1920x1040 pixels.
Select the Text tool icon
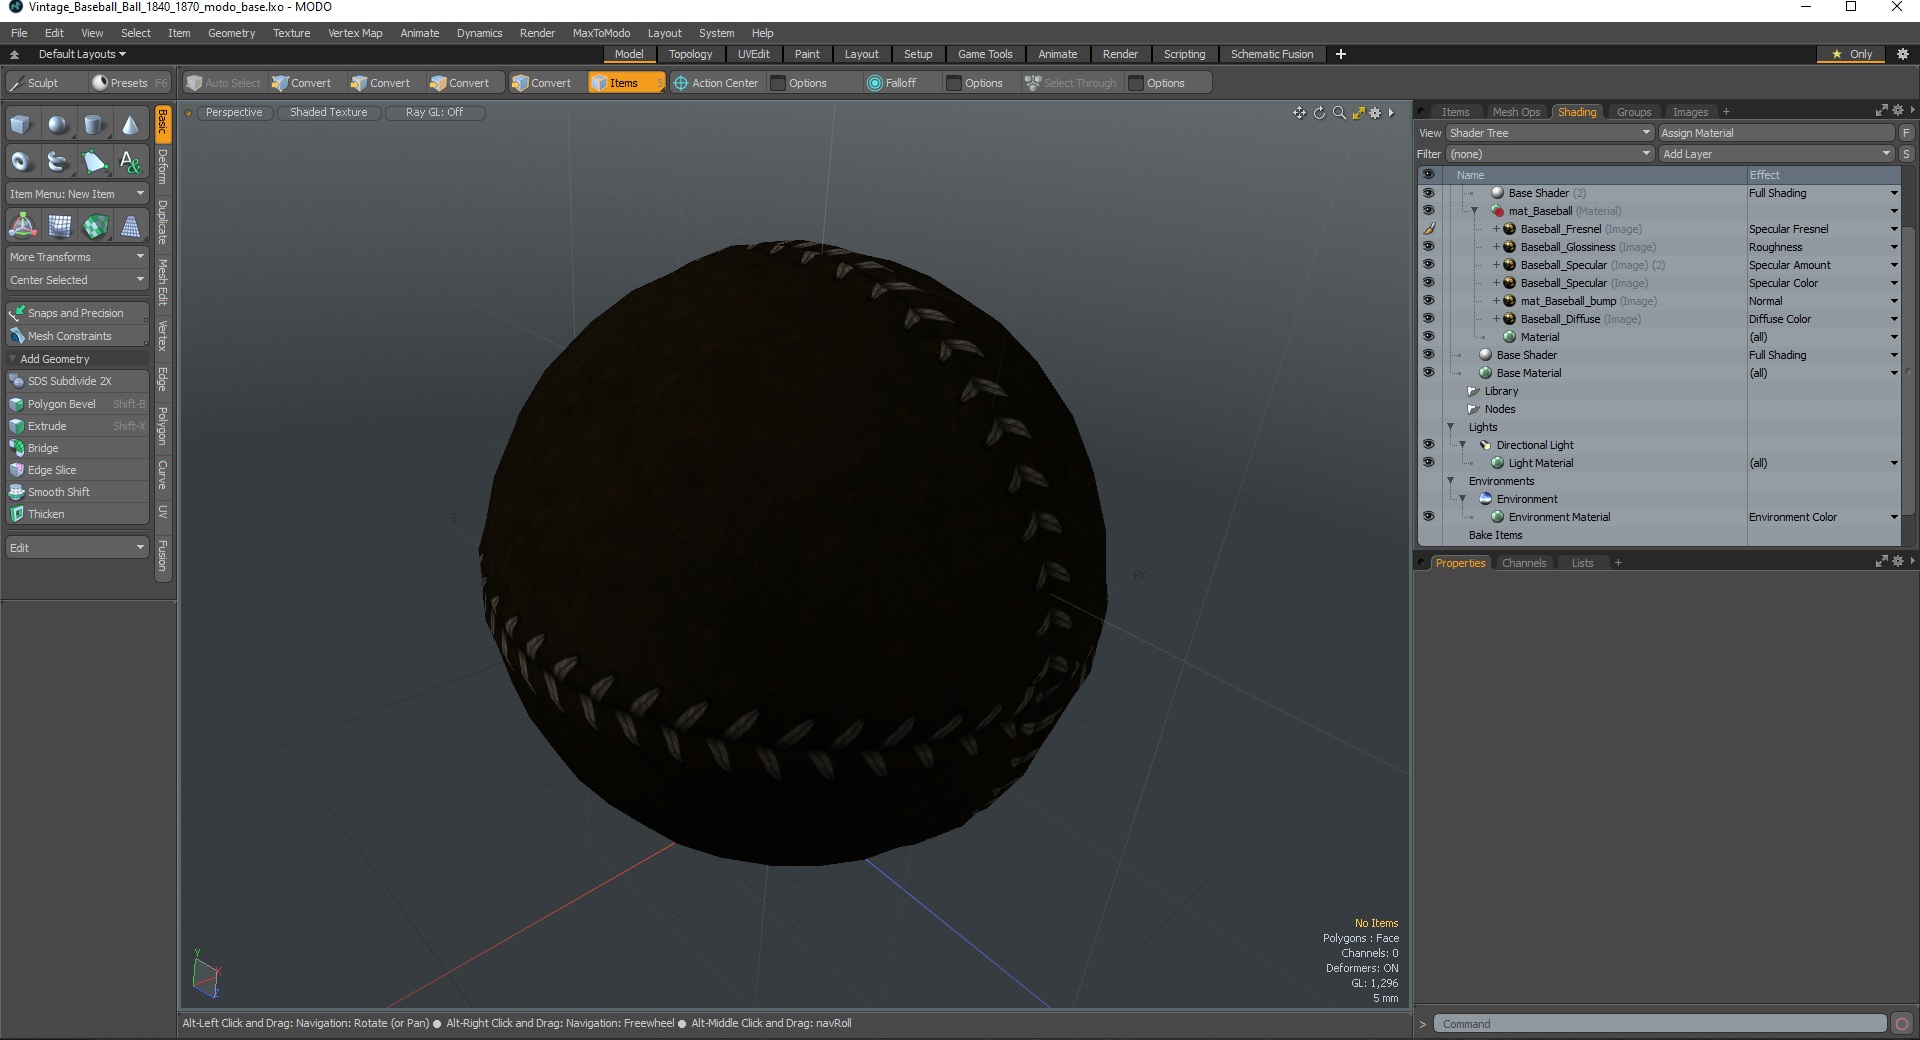point(130,161)
